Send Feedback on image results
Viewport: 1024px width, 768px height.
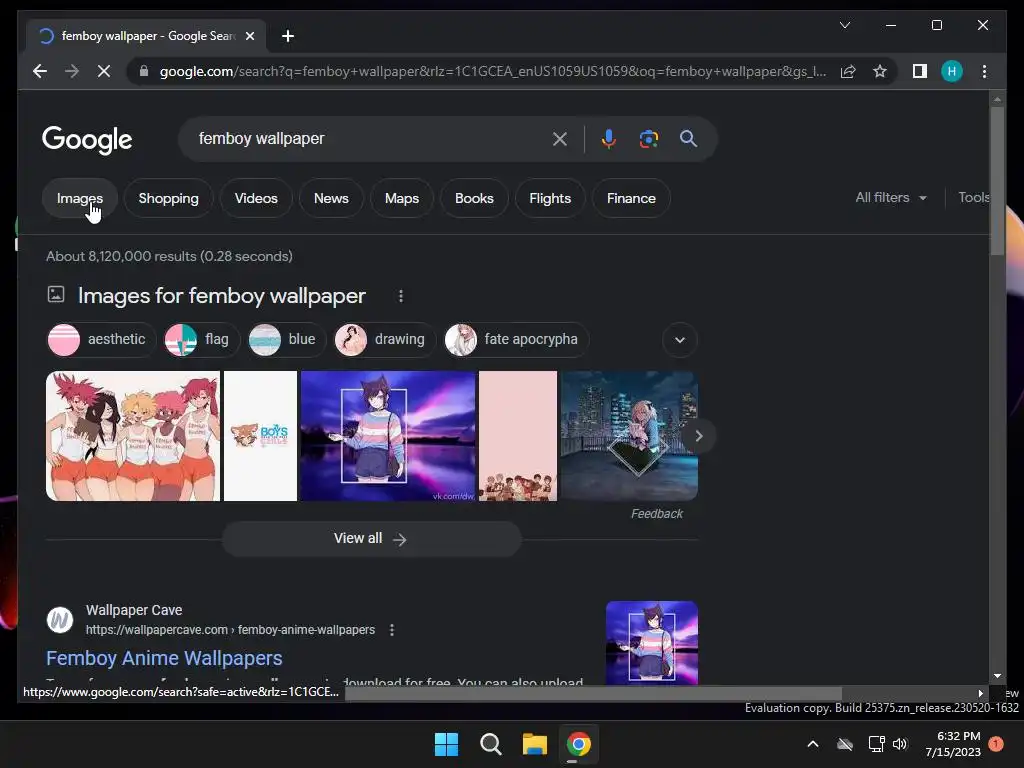tap(656, 514)
